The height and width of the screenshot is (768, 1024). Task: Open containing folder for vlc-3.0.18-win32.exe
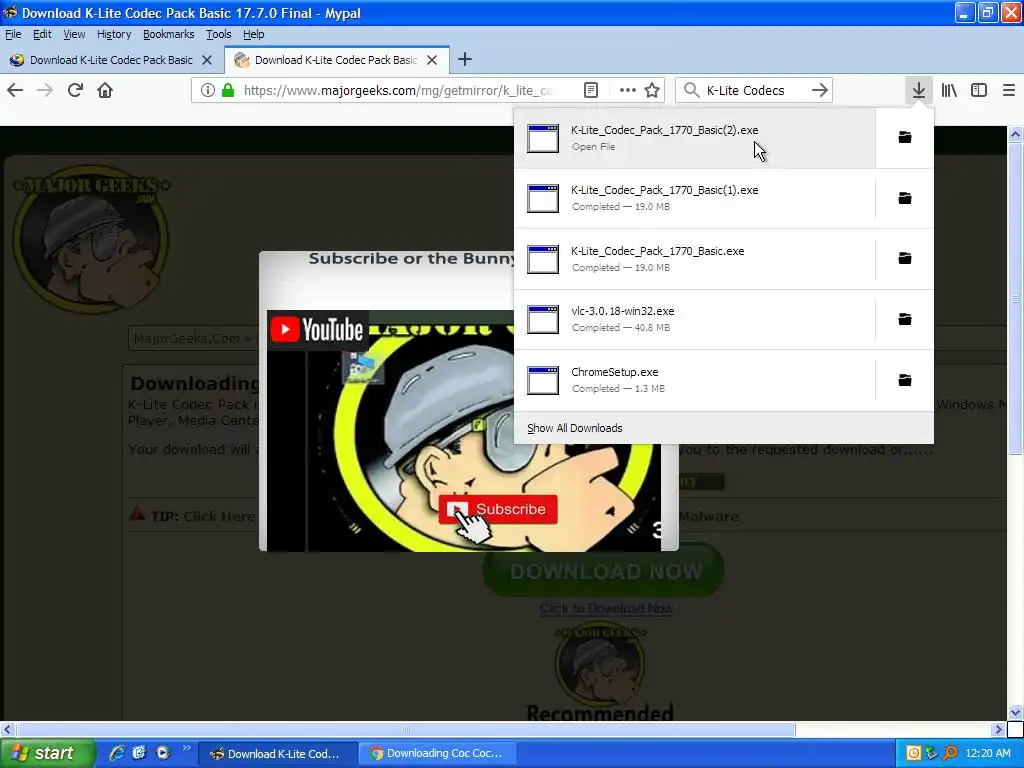click(x=904, y=319)
